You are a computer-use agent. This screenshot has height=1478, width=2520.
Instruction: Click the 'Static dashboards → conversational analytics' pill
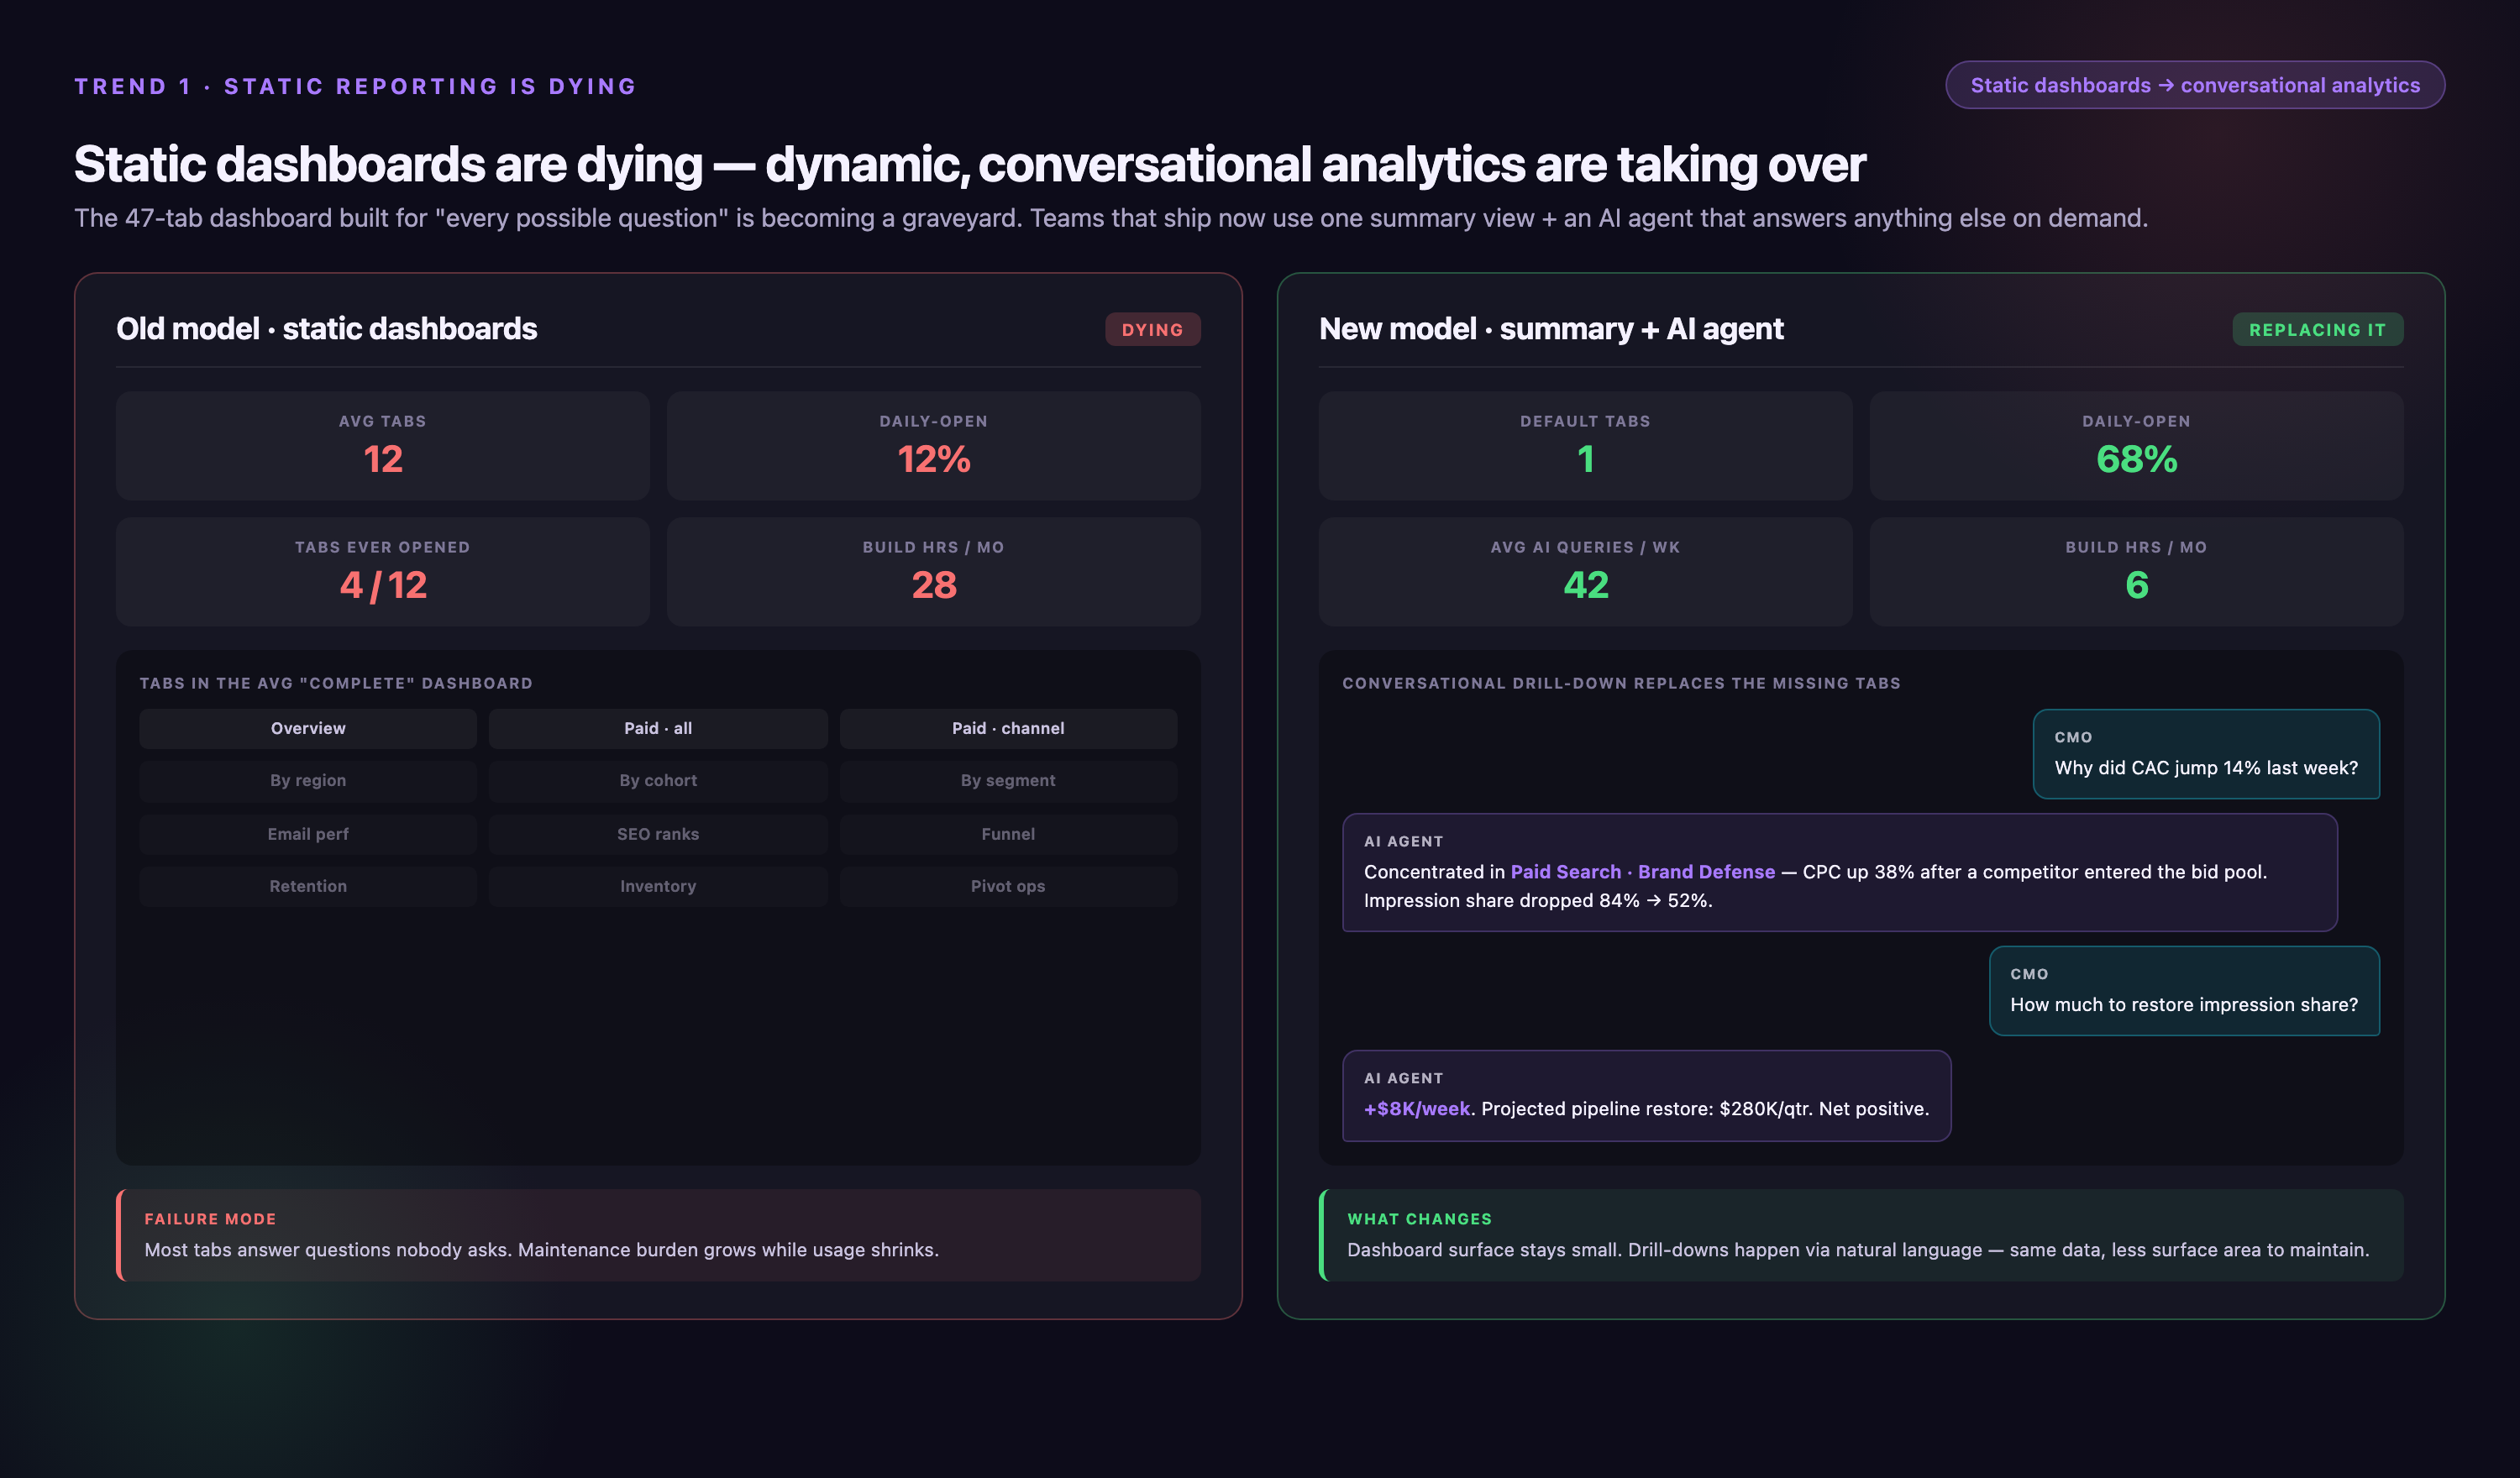pos(2194,85)
